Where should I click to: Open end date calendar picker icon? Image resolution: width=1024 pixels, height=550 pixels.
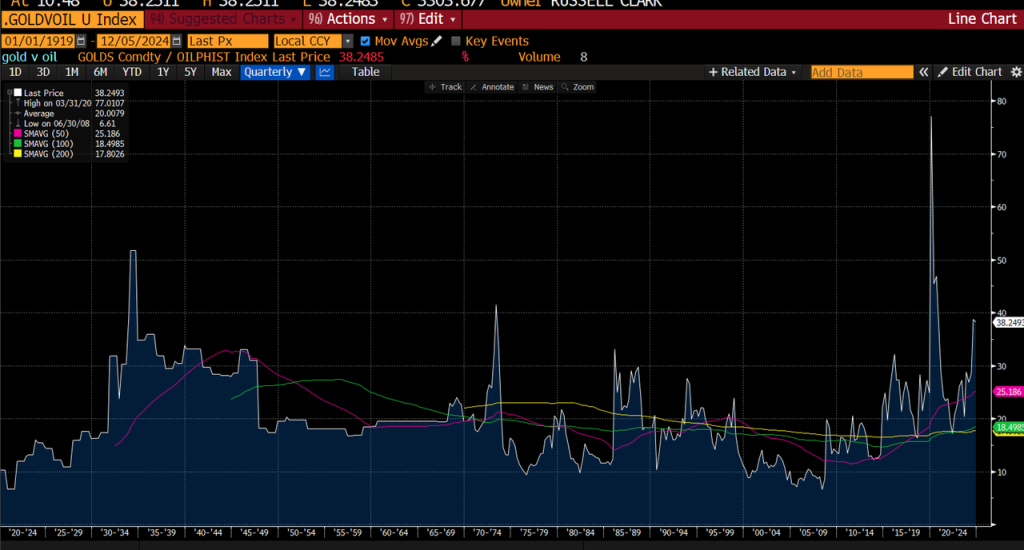pyautogui.click(x=177, y=41)
